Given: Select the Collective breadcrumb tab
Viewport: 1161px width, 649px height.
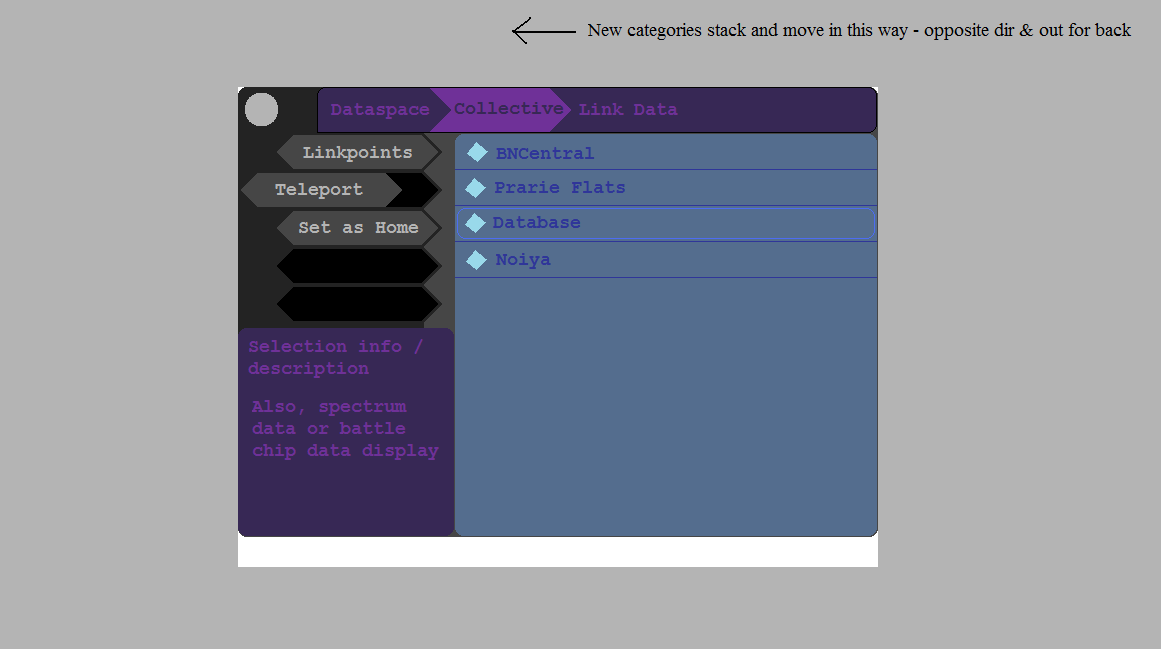Looking at the screenshot, I should pos(508,109).
